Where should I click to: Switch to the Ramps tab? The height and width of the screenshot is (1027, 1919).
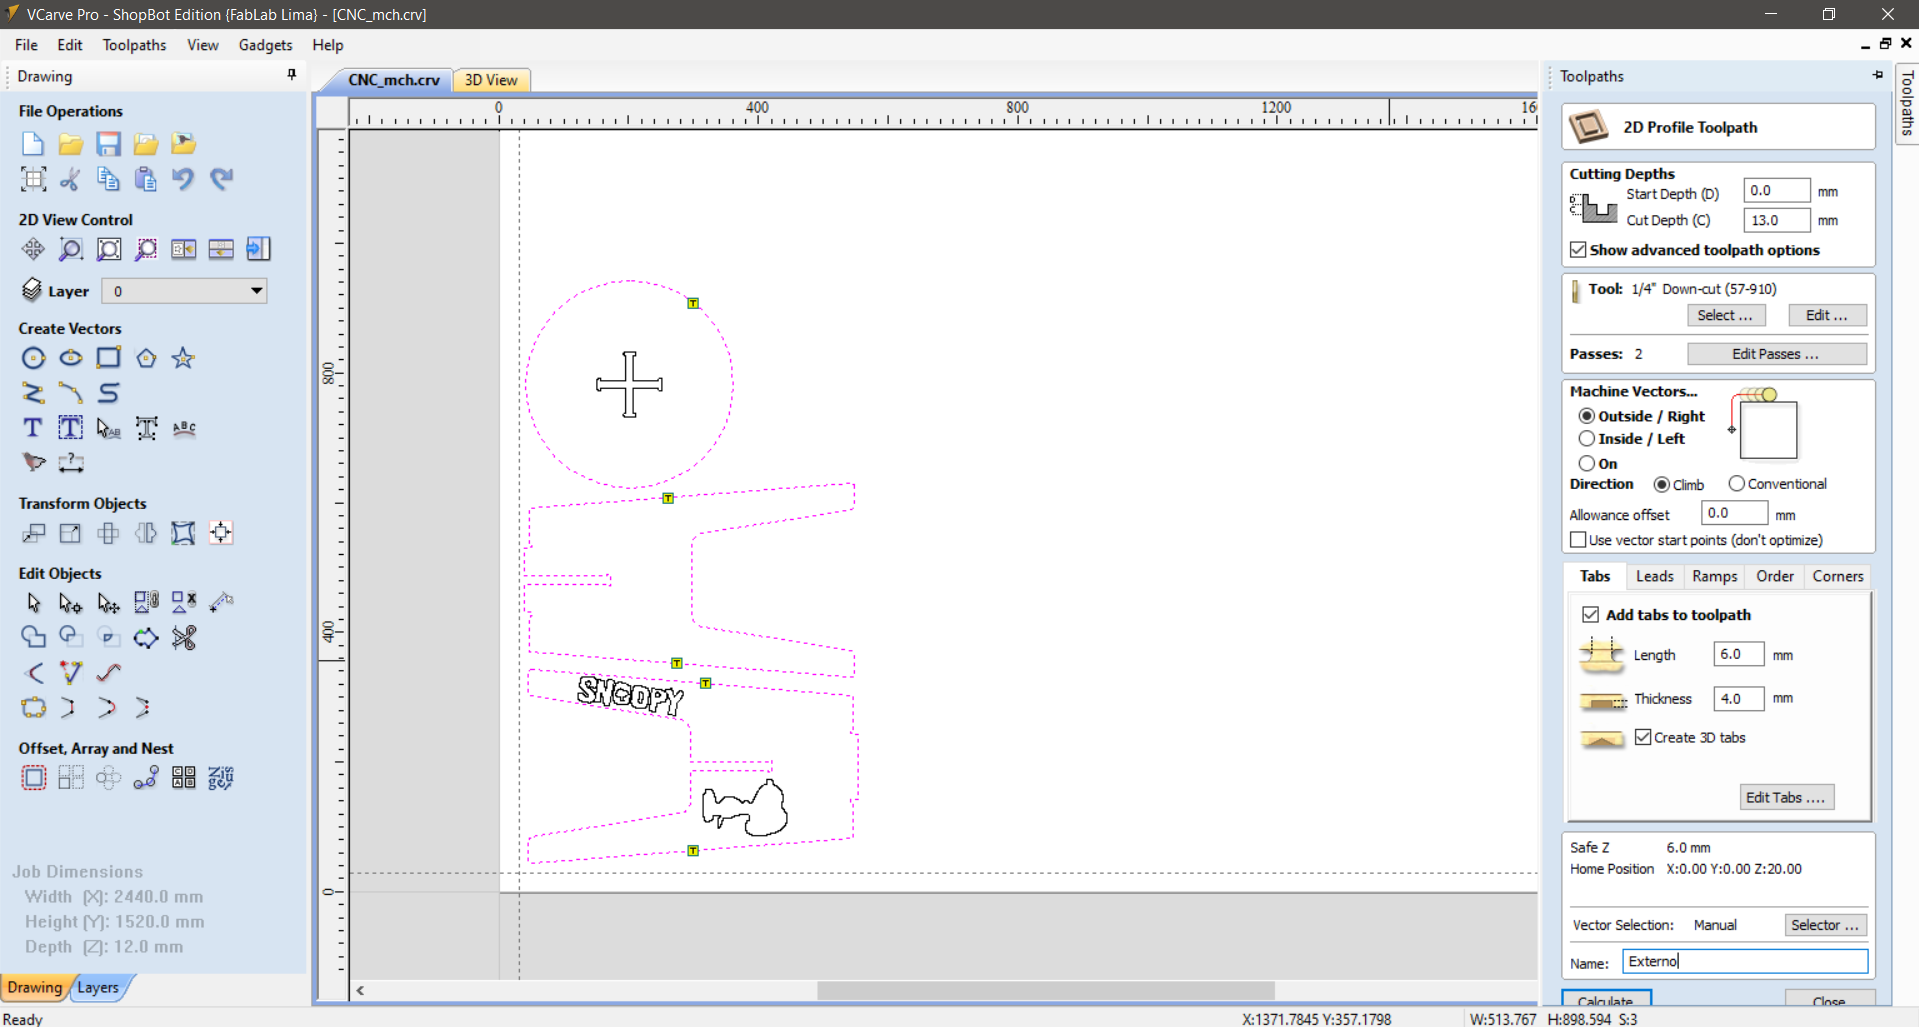(1714, 576)
